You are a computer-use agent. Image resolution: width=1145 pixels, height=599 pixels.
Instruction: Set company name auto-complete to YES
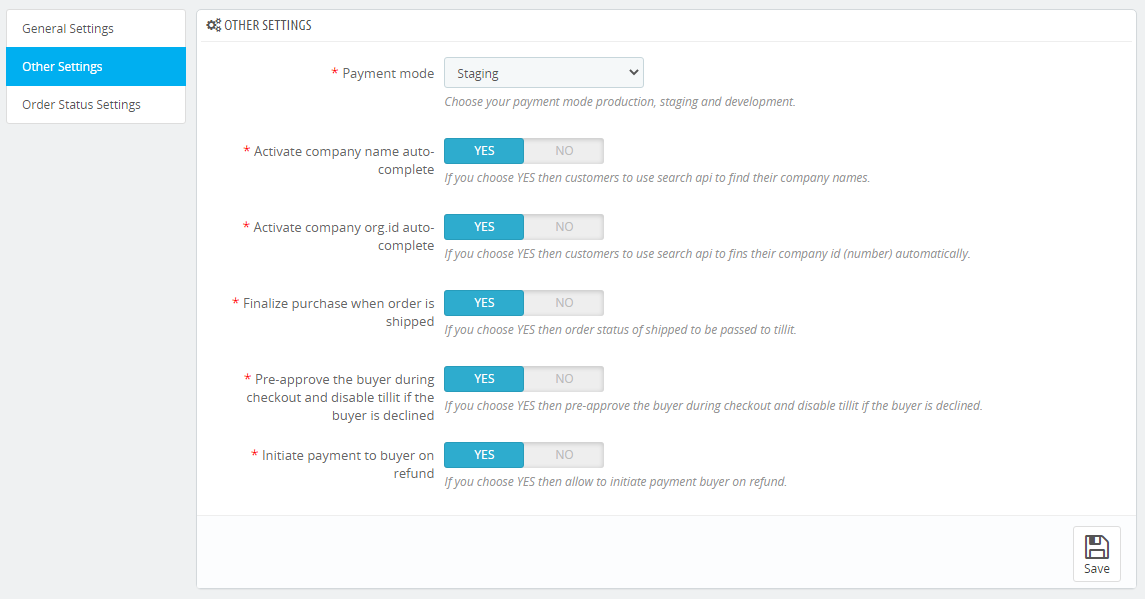pyautogui.click(x=484, y=151)
